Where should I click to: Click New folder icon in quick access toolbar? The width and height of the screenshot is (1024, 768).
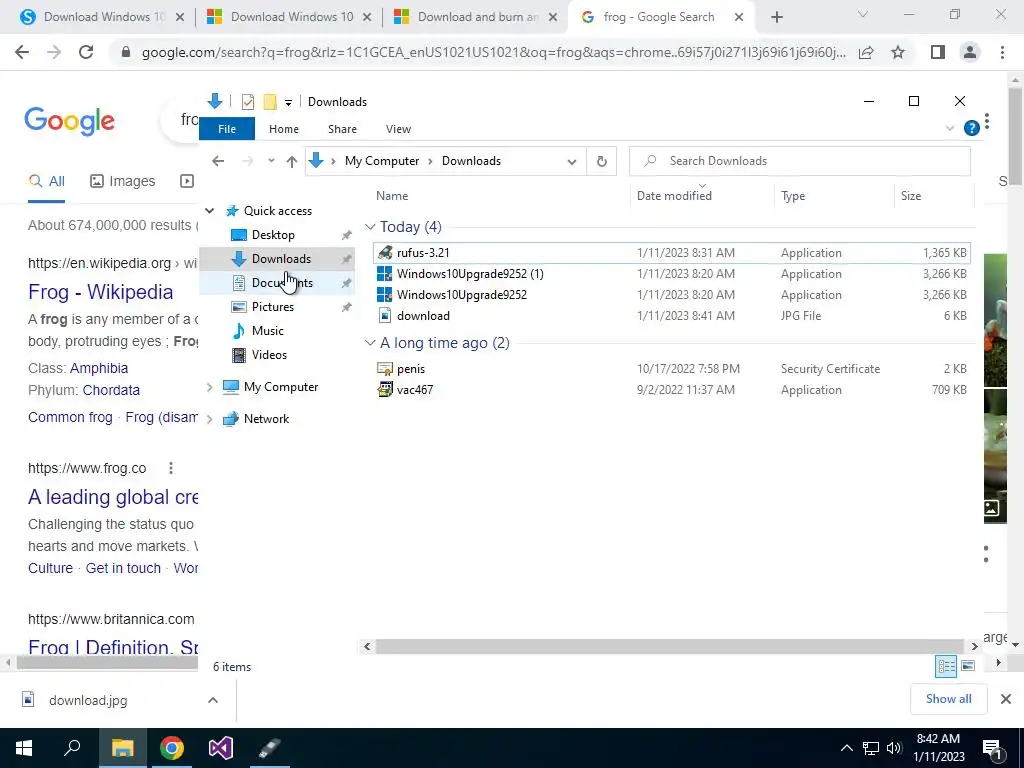click(x=270, y=102)
